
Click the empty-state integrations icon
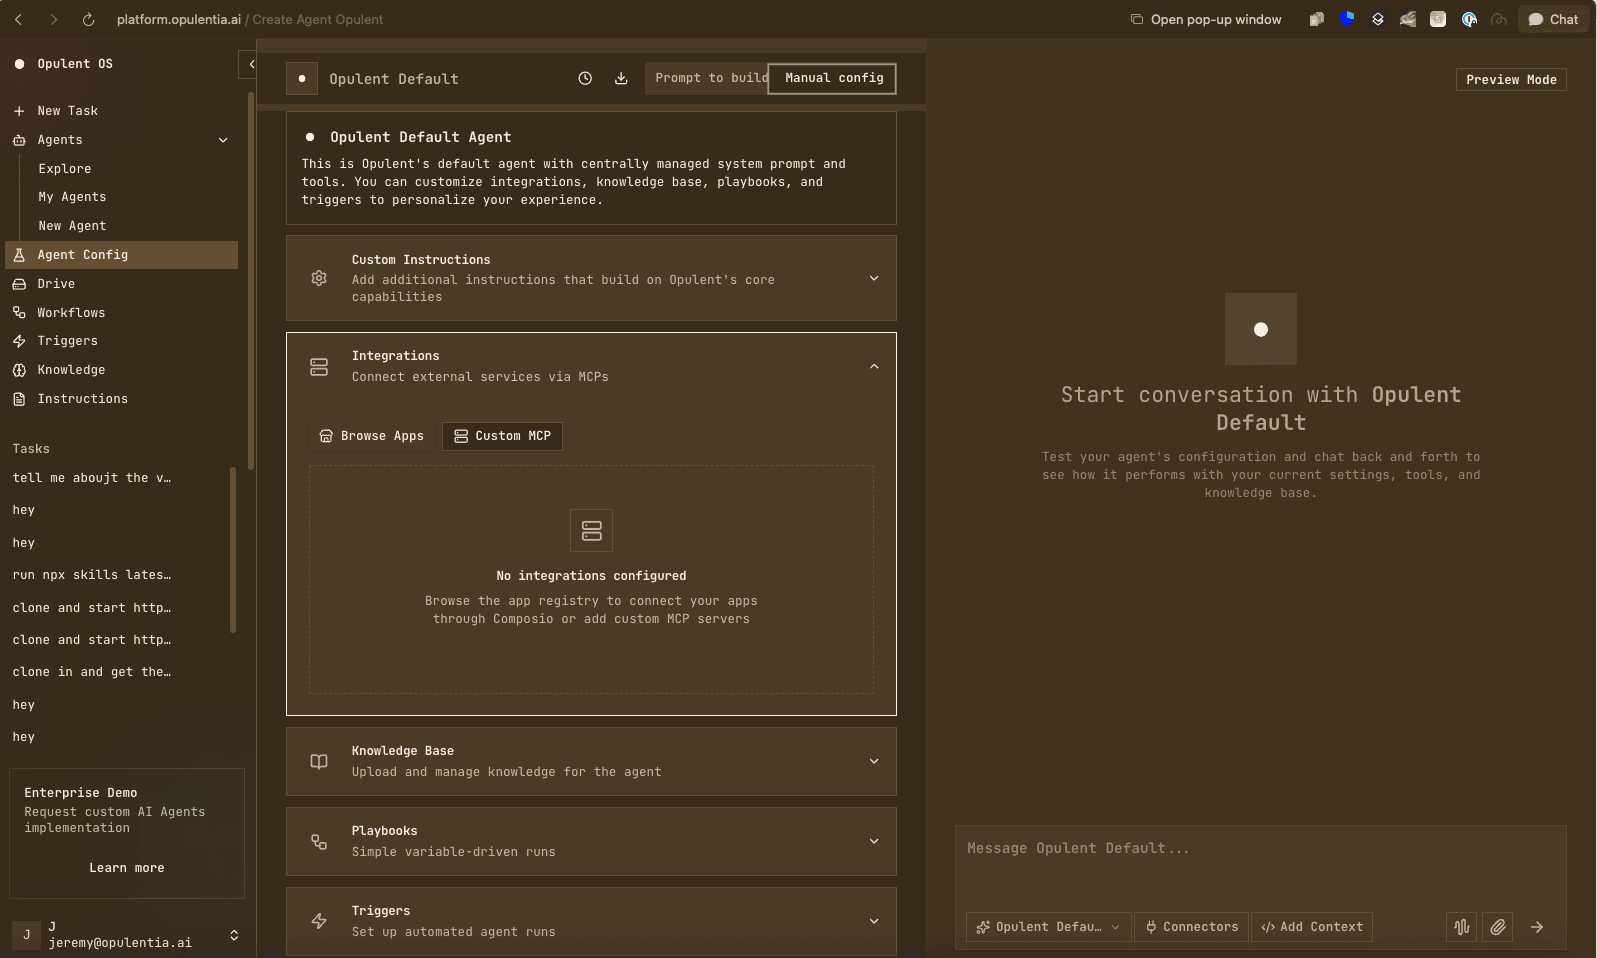click(591, 530)
